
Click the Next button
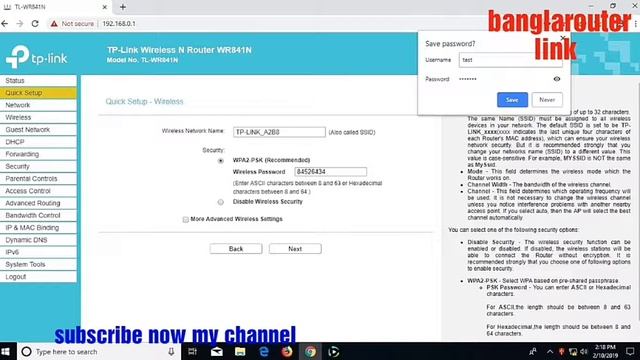coord(295,249)
